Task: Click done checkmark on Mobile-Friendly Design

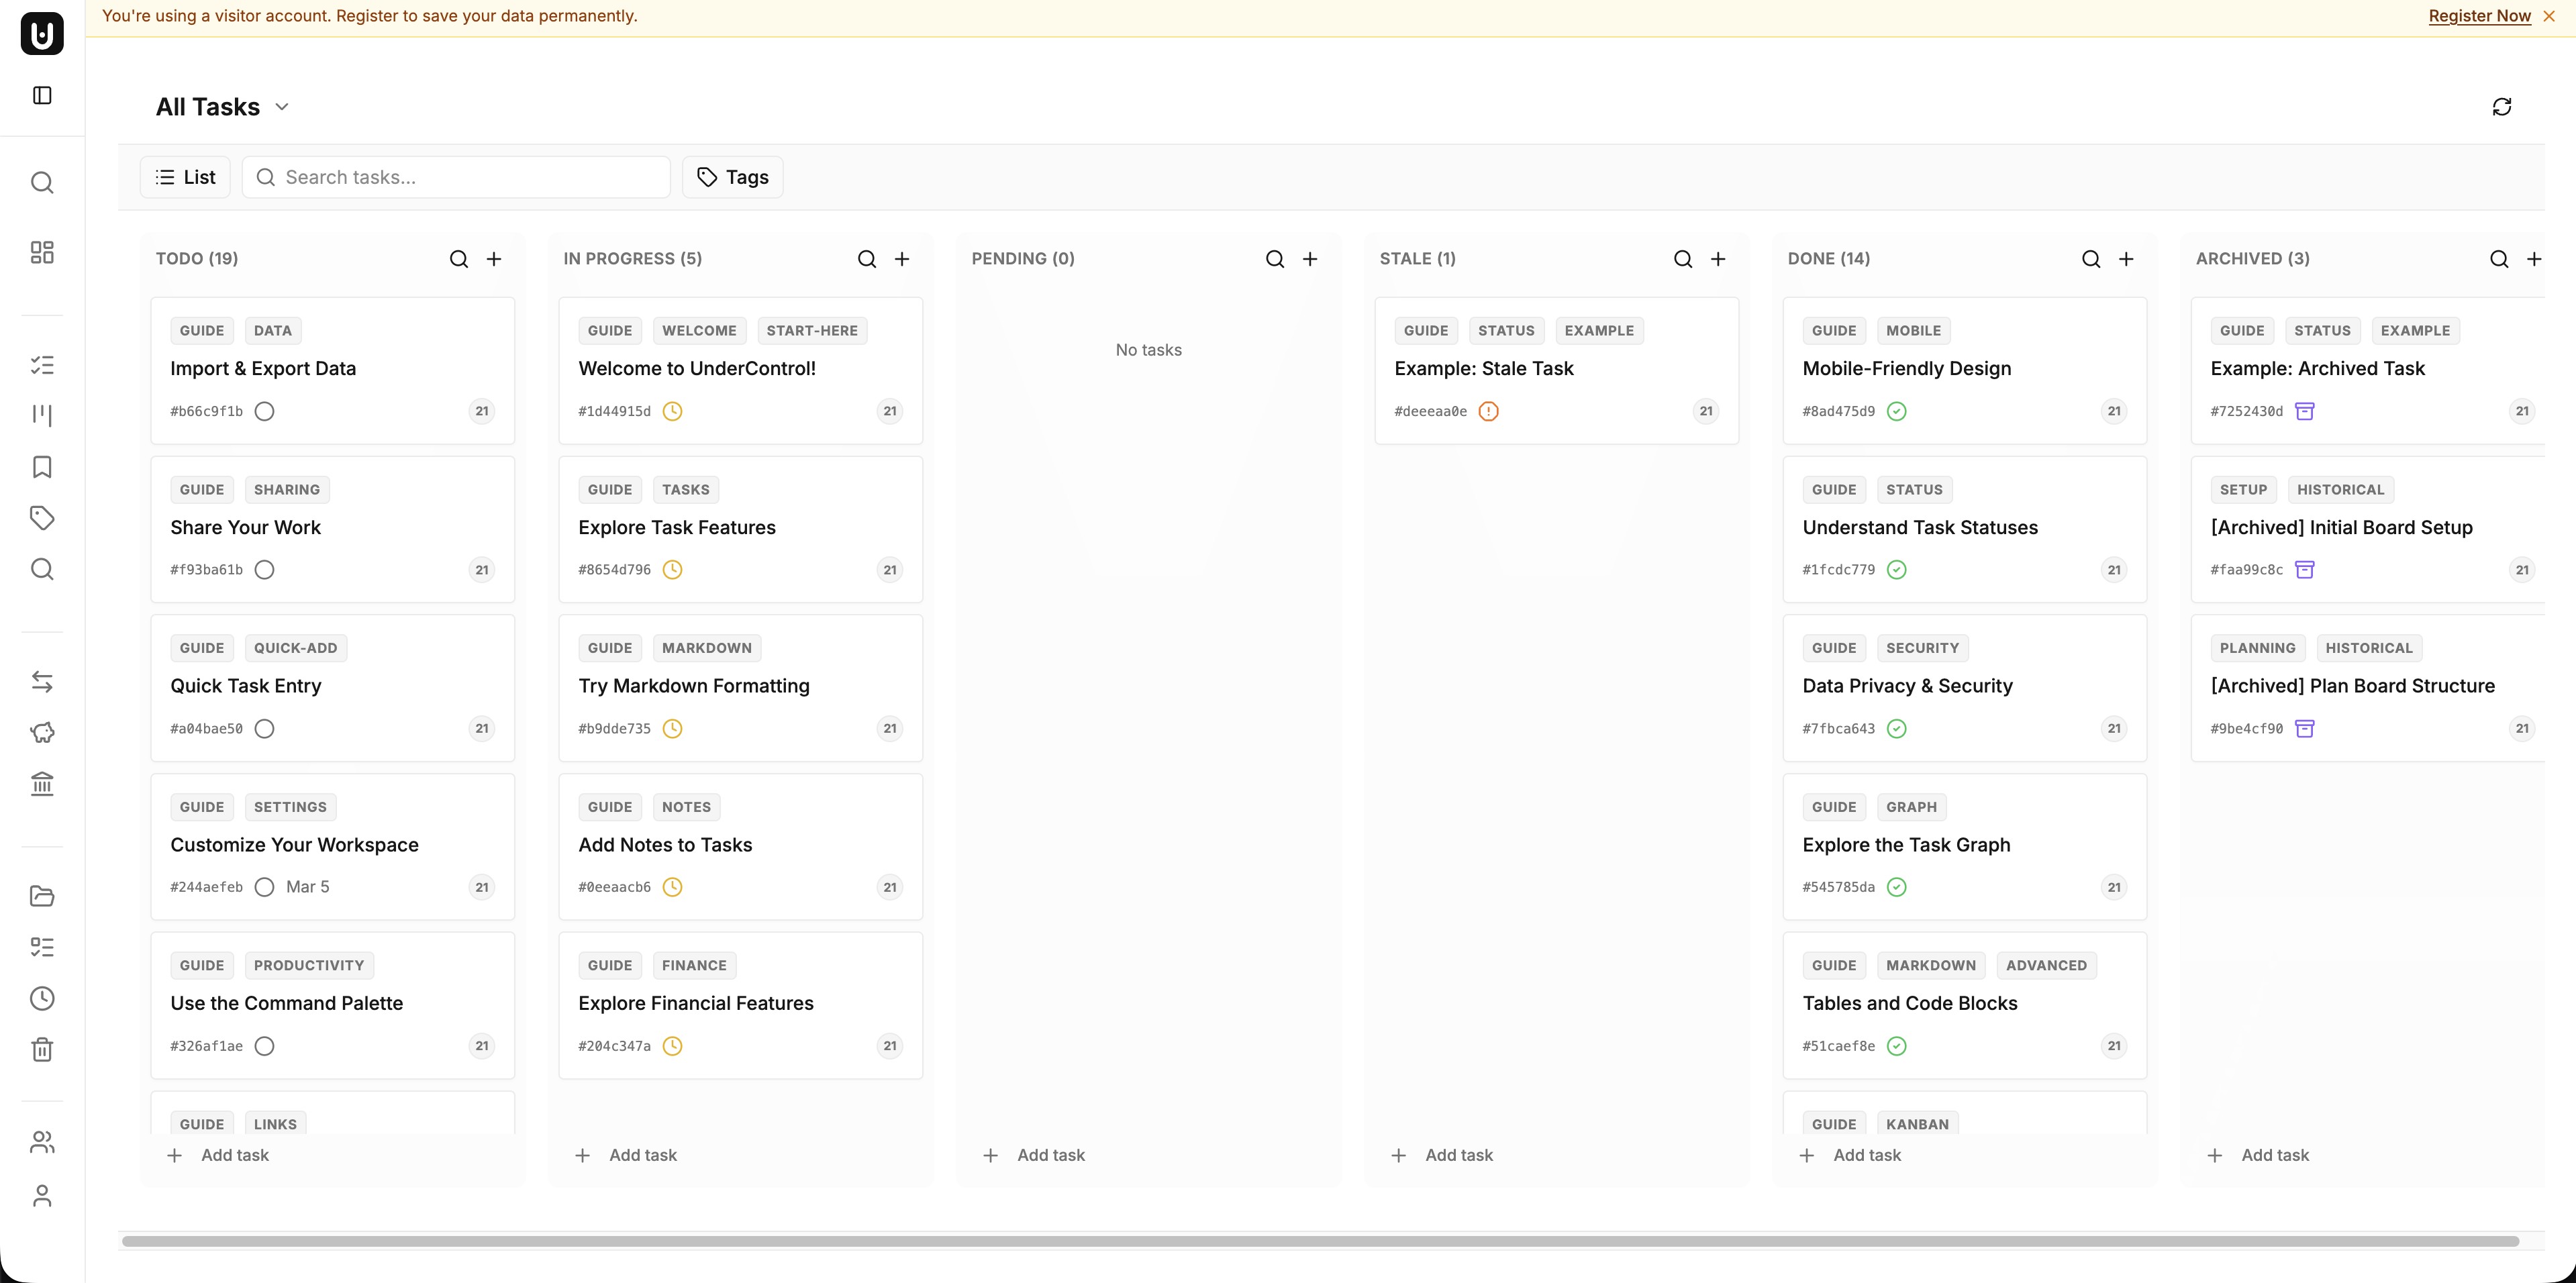Action: (1897, 411)
